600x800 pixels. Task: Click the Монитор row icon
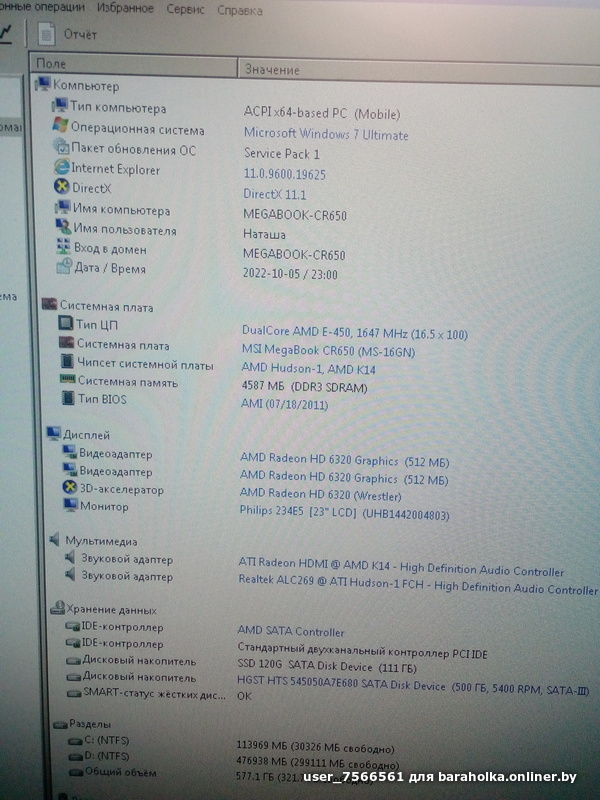click(x=70, y=505)
